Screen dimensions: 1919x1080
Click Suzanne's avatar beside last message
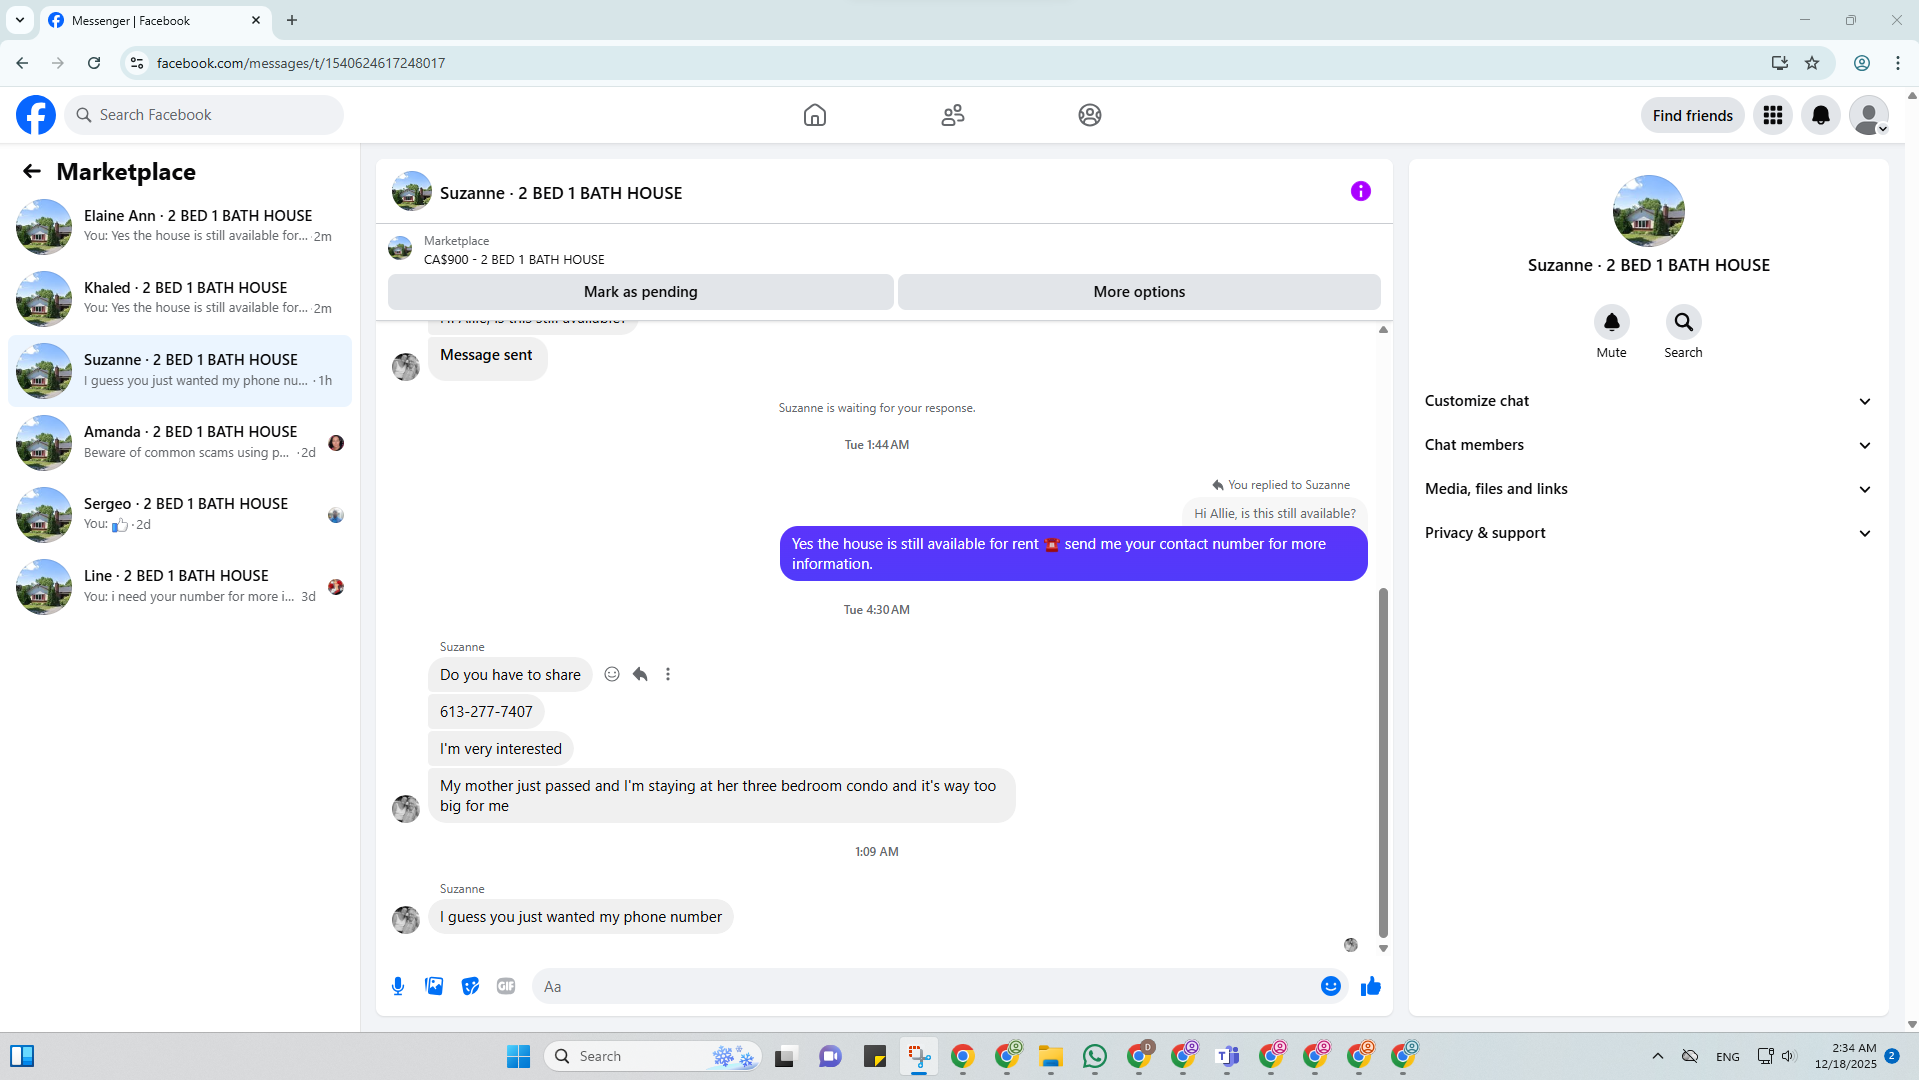point(405,919)
